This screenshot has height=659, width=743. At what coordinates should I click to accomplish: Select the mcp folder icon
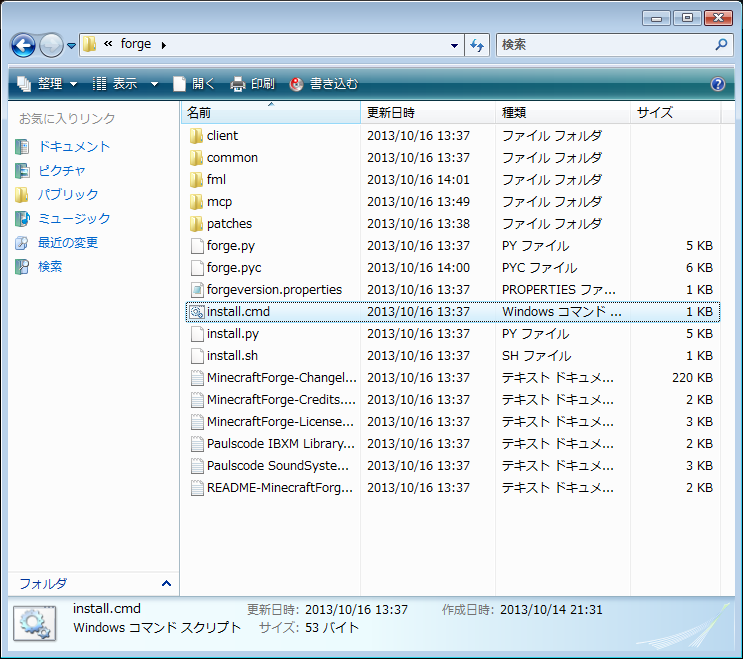(x=196, y=202)
